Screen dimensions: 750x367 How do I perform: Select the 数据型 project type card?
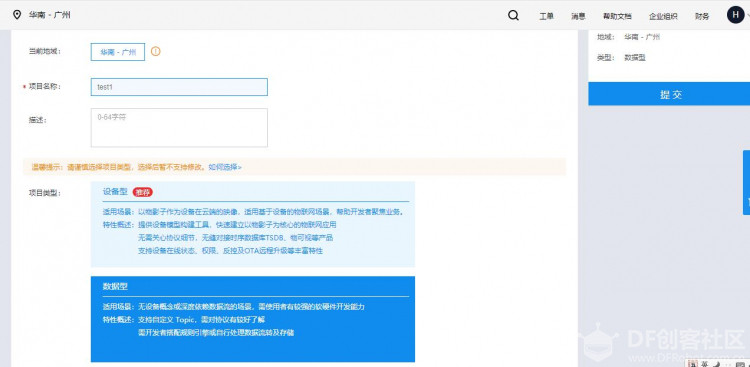[253, 319]
